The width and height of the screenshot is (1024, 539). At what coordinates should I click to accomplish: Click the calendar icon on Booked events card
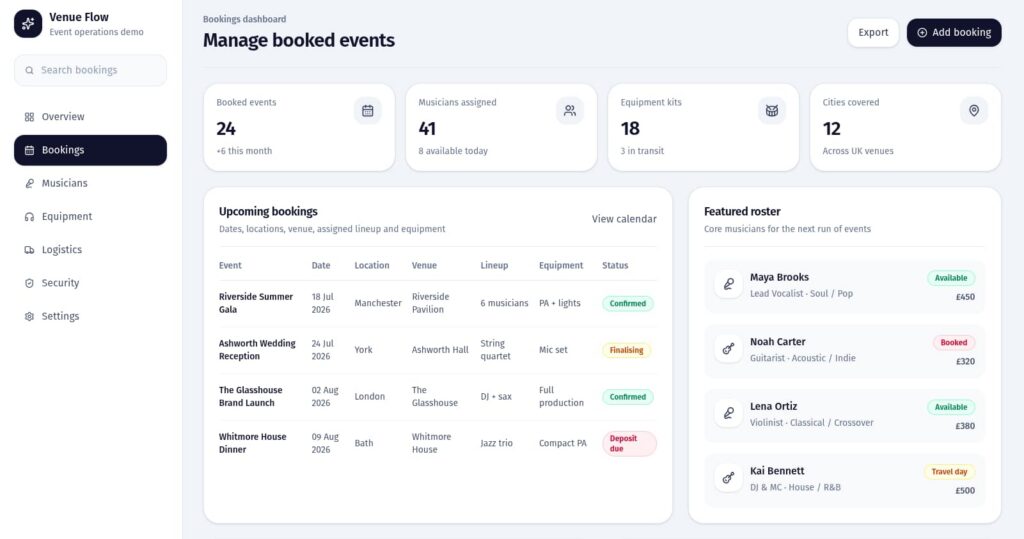click(367, 111)
